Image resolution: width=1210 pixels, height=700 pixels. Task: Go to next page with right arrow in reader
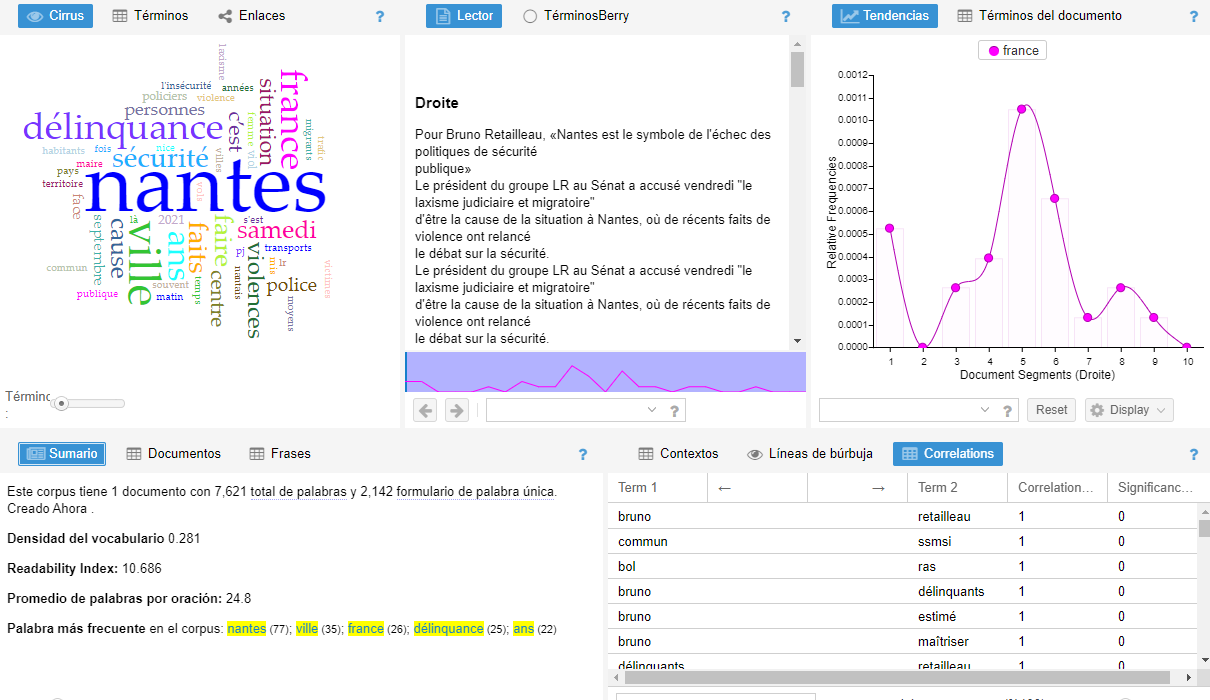(x=456, y=410)
